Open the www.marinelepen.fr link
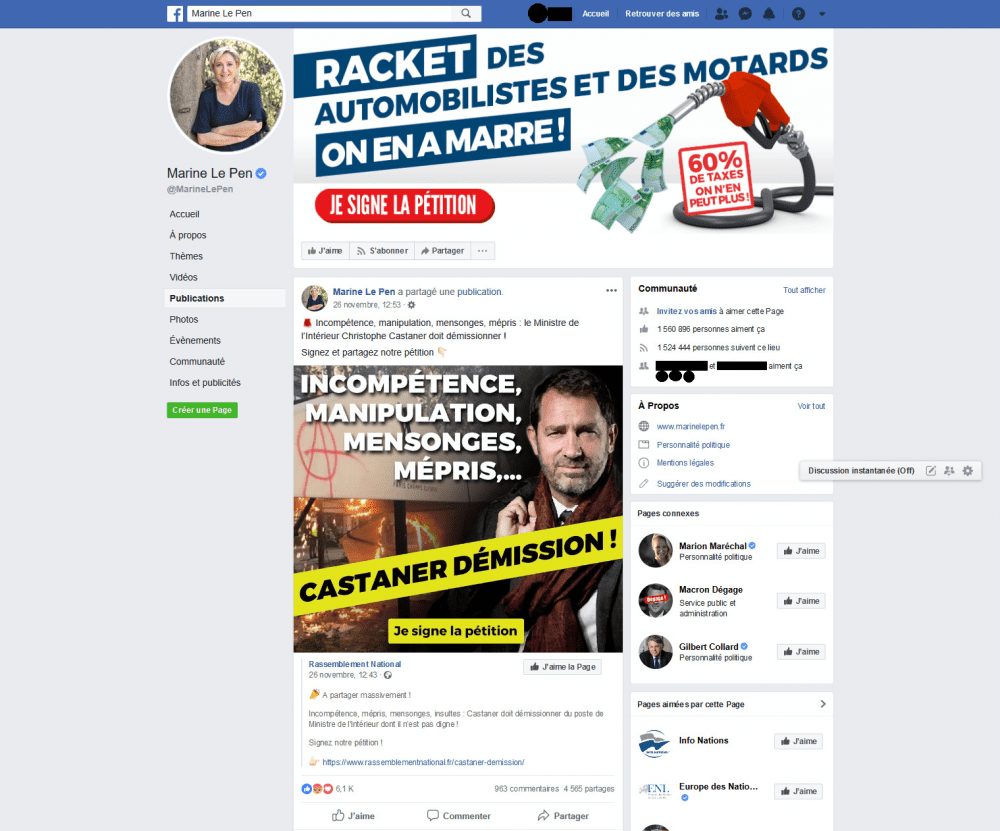 click(x=691, y=427)
